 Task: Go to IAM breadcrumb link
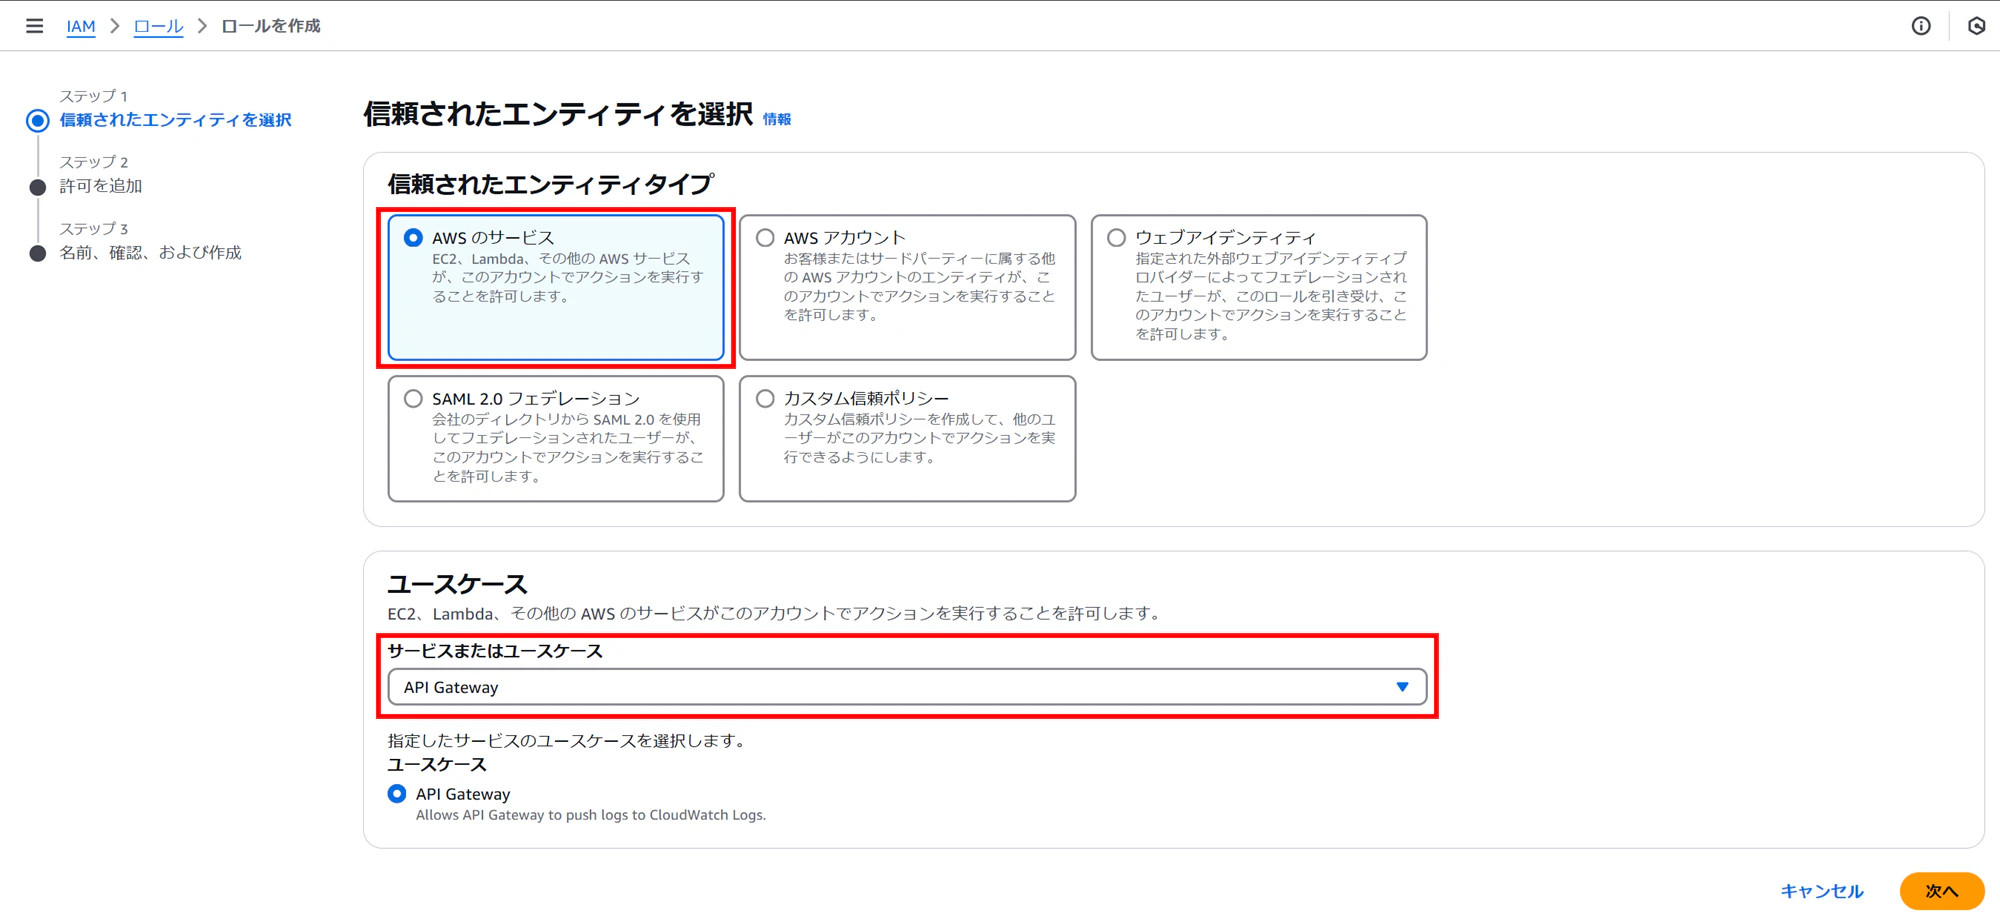pos(81,26)
